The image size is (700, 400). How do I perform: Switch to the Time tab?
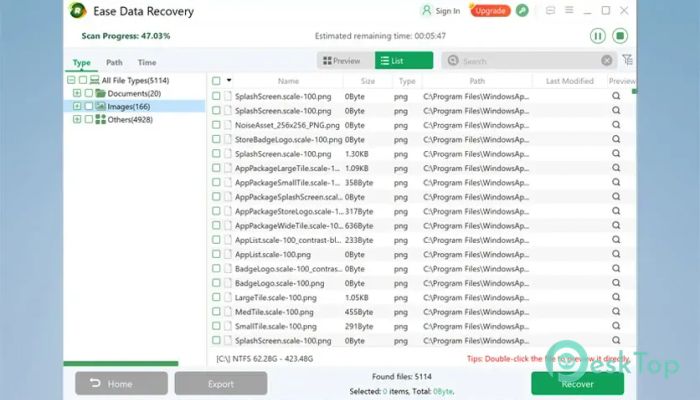(x=147, y=62)
